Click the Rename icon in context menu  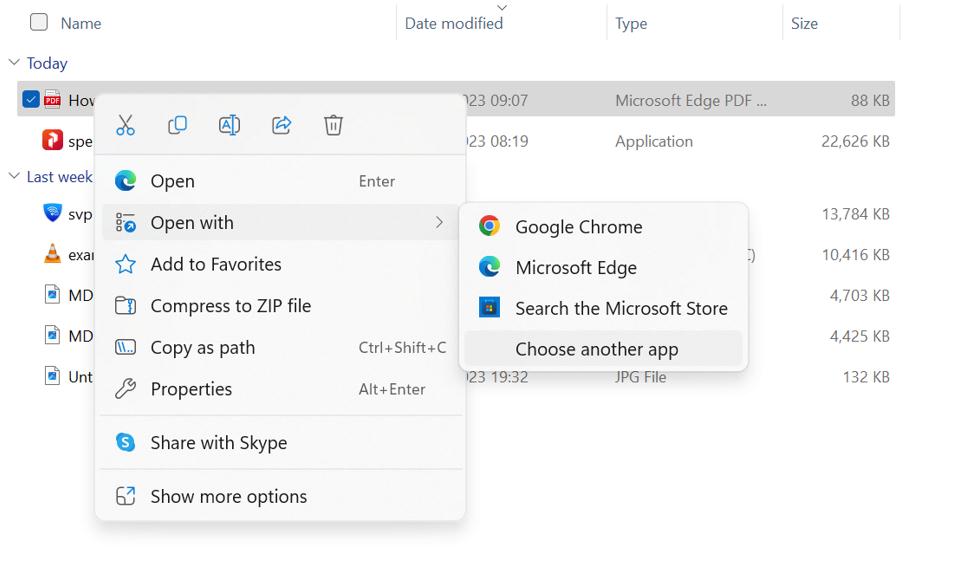229,125
